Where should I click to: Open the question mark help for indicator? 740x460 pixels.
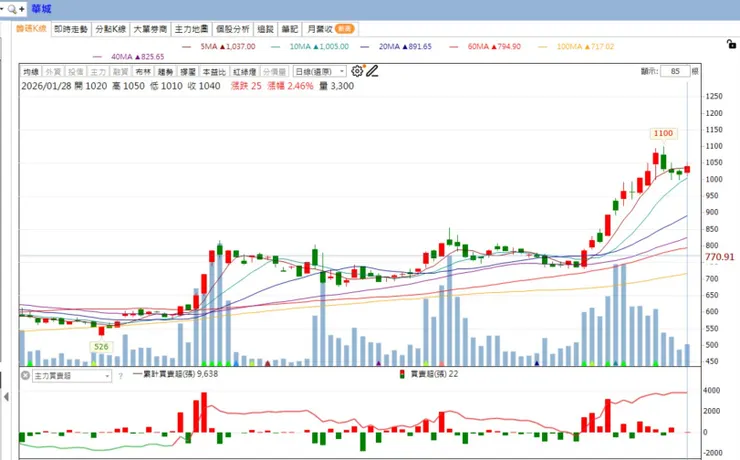tap(120, 376)
